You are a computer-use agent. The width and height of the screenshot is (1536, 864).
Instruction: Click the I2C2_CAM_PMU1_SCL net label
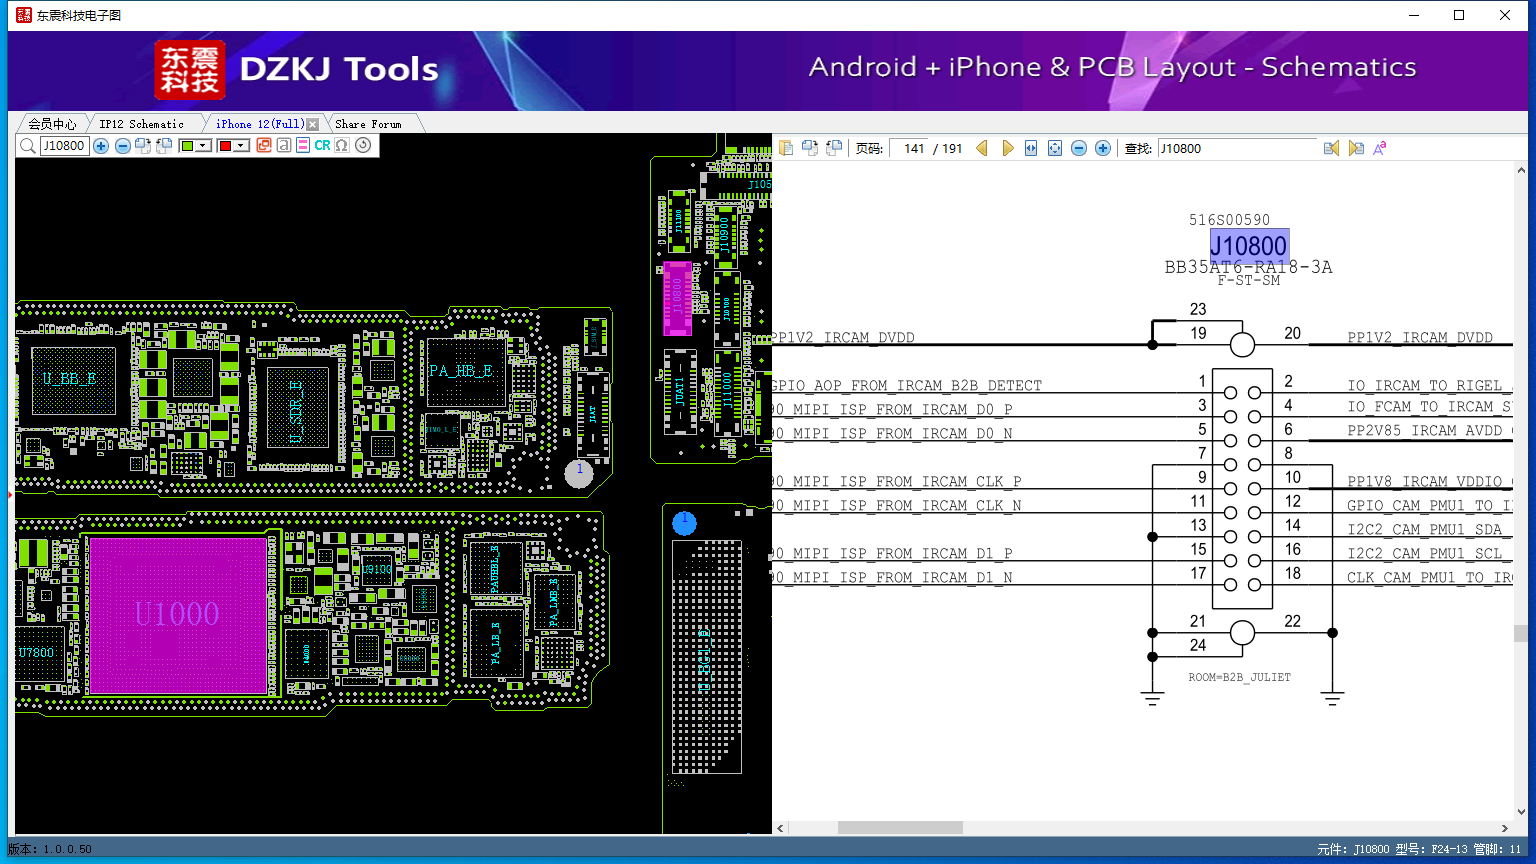click(1425, 553)
